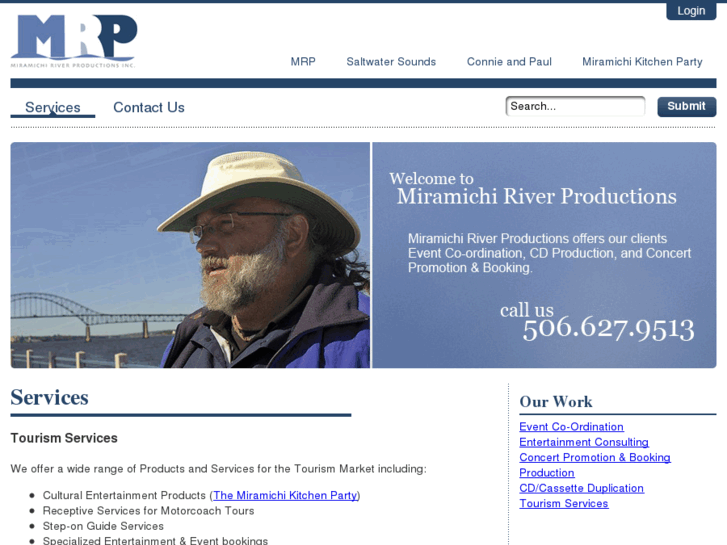Open the Event Co-Ordination link
The width and height of the screenshot is (727, 545).
pyautogui.click(x=571, y=427)
